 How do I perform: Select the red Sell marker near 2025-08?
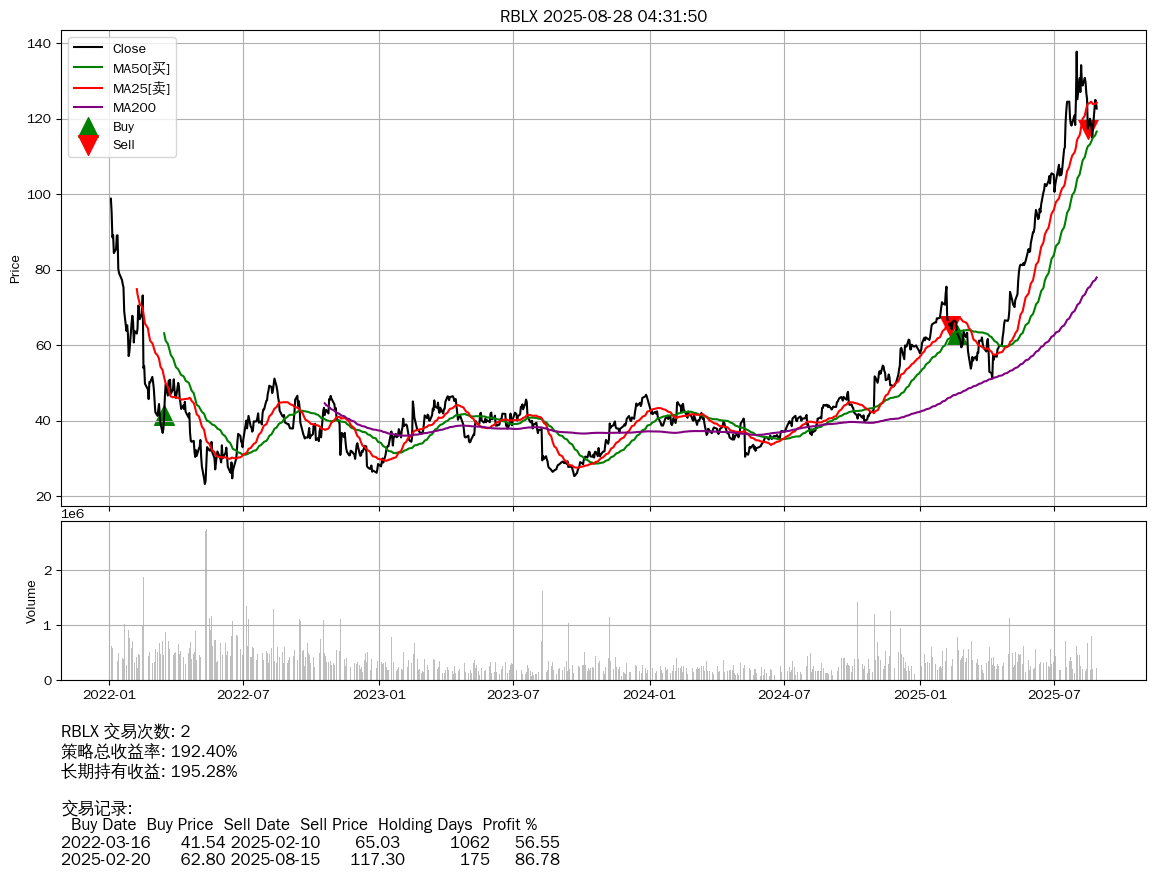[x=1089, y=127]
